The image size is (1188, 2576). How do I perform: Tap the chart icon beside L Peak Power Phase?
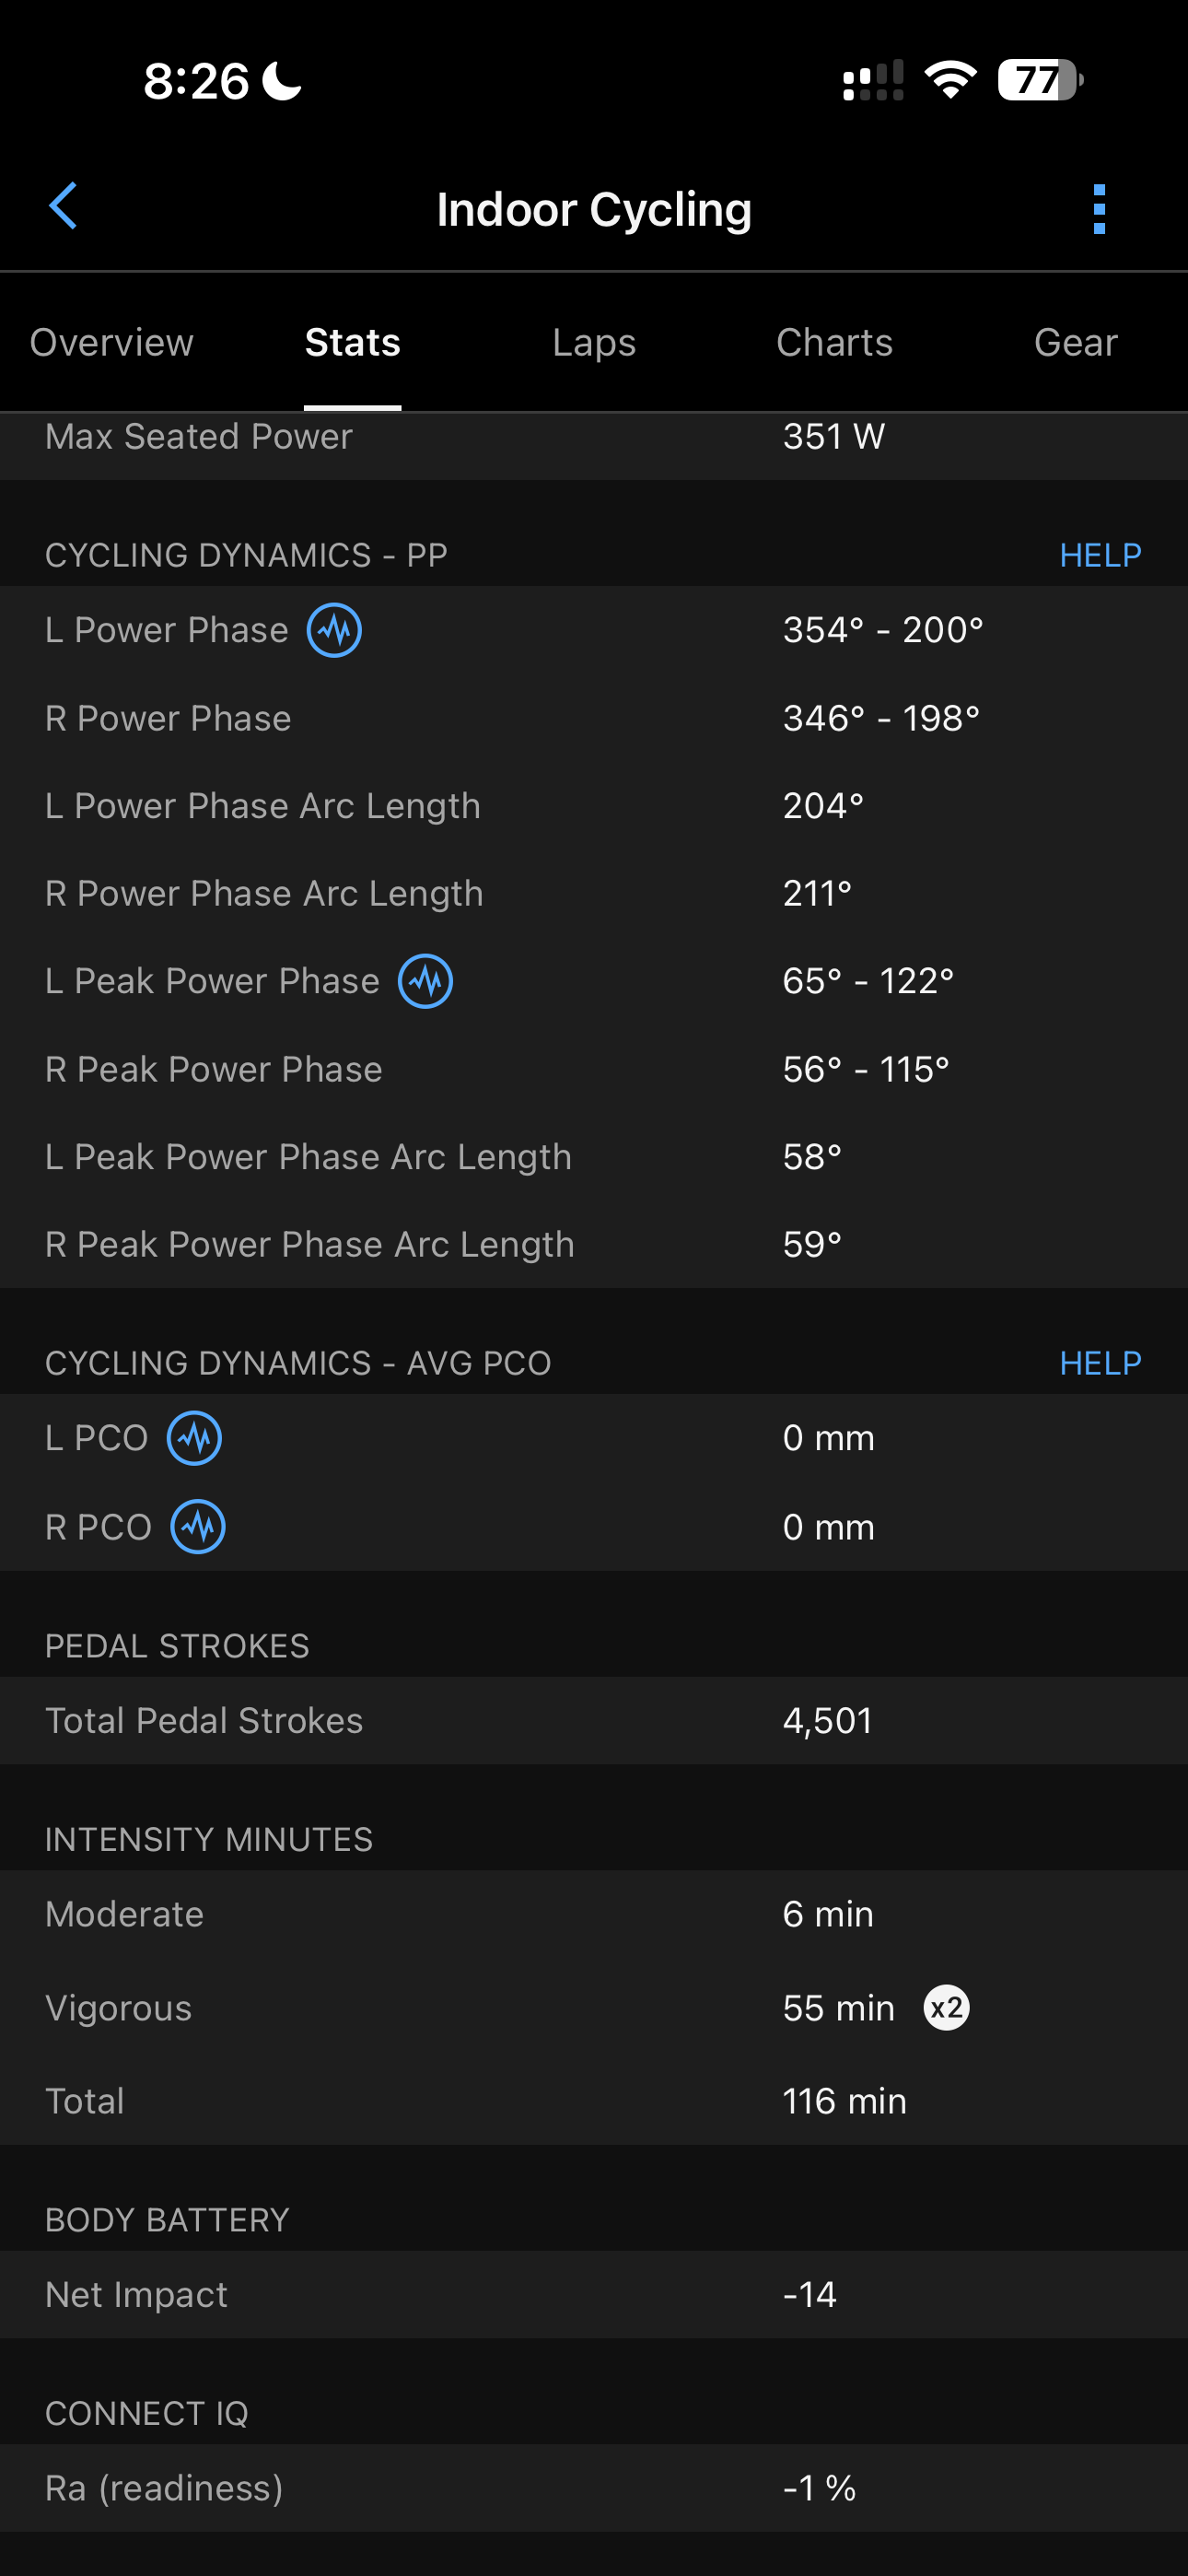(426, 981)
